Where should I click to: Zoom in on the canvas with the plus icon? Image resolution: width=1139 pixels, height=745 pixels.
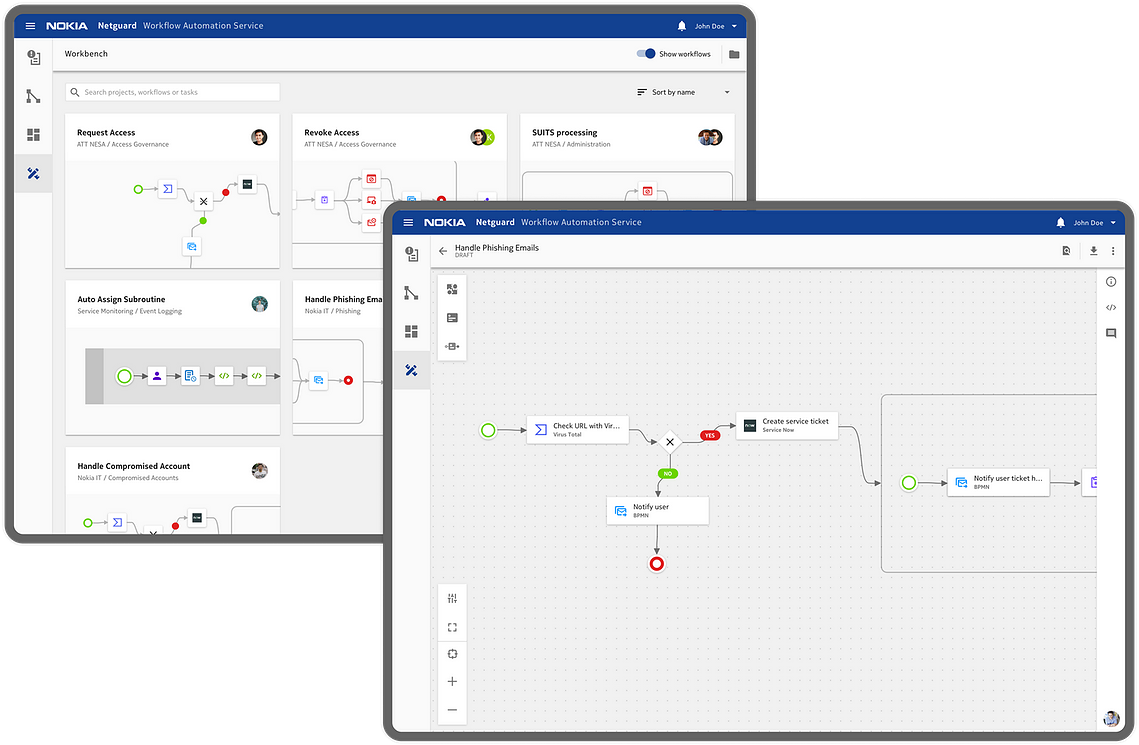pyautogui.click(x=453, y=681)
